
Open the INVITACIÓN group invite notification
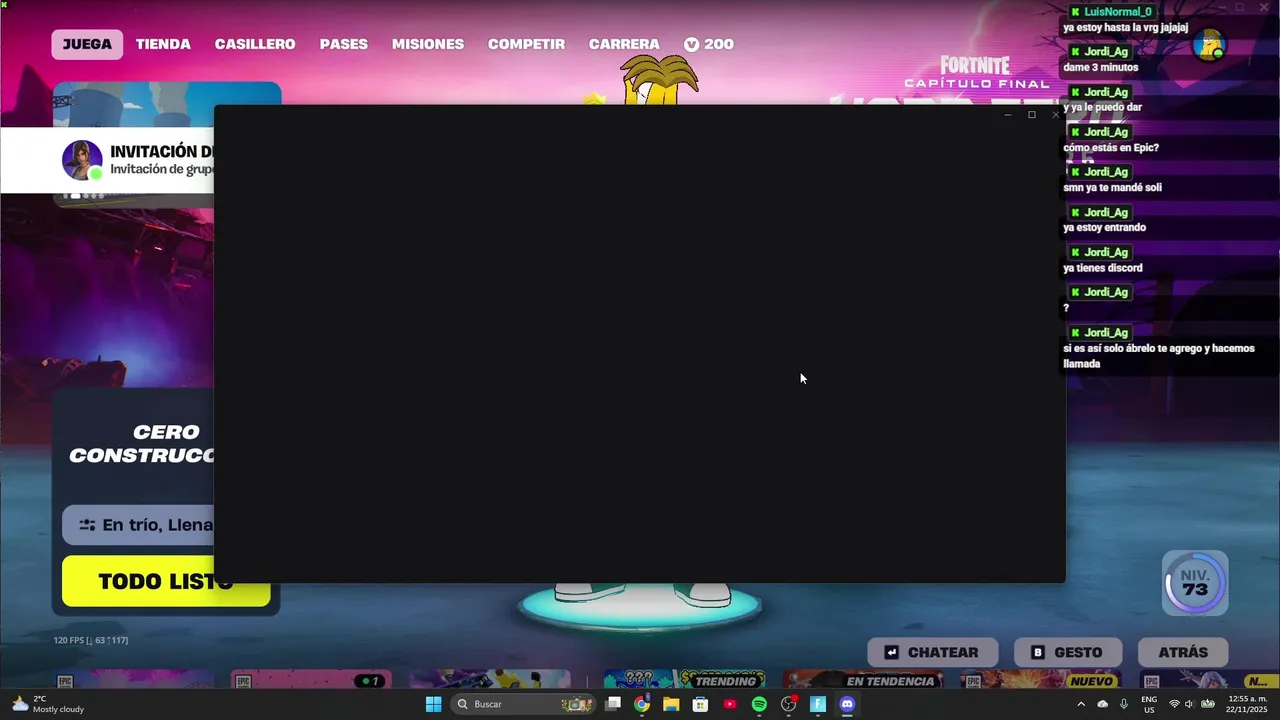(108, 160)
